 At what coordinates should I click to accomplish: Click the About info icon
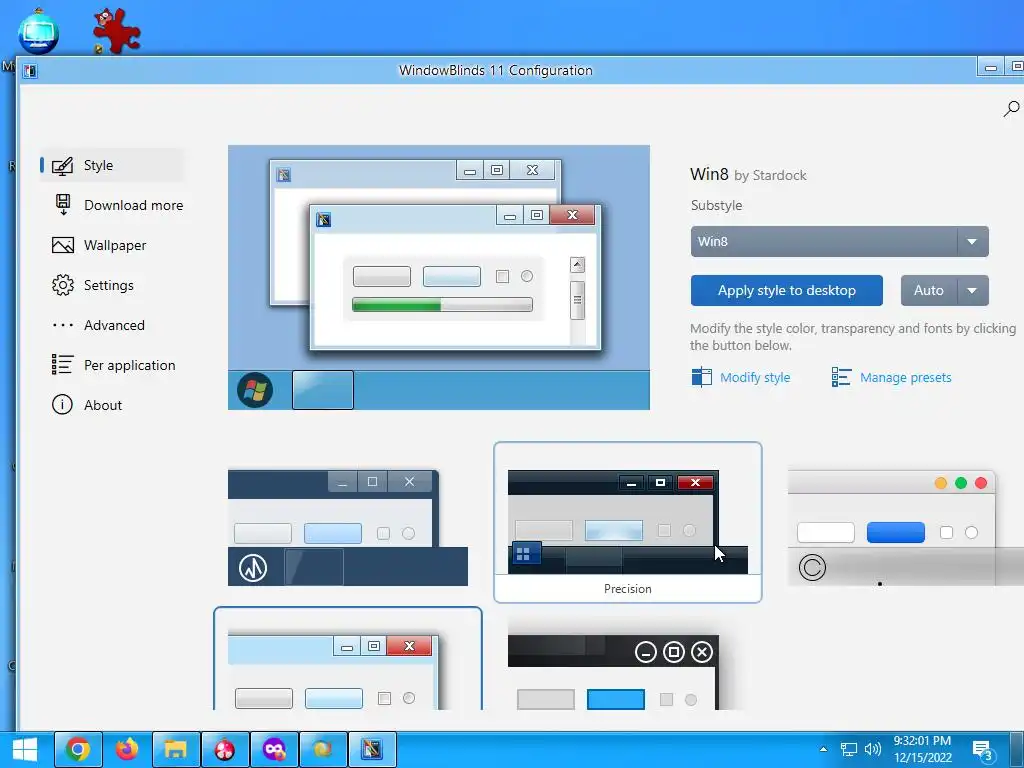[x=62, y=405]
